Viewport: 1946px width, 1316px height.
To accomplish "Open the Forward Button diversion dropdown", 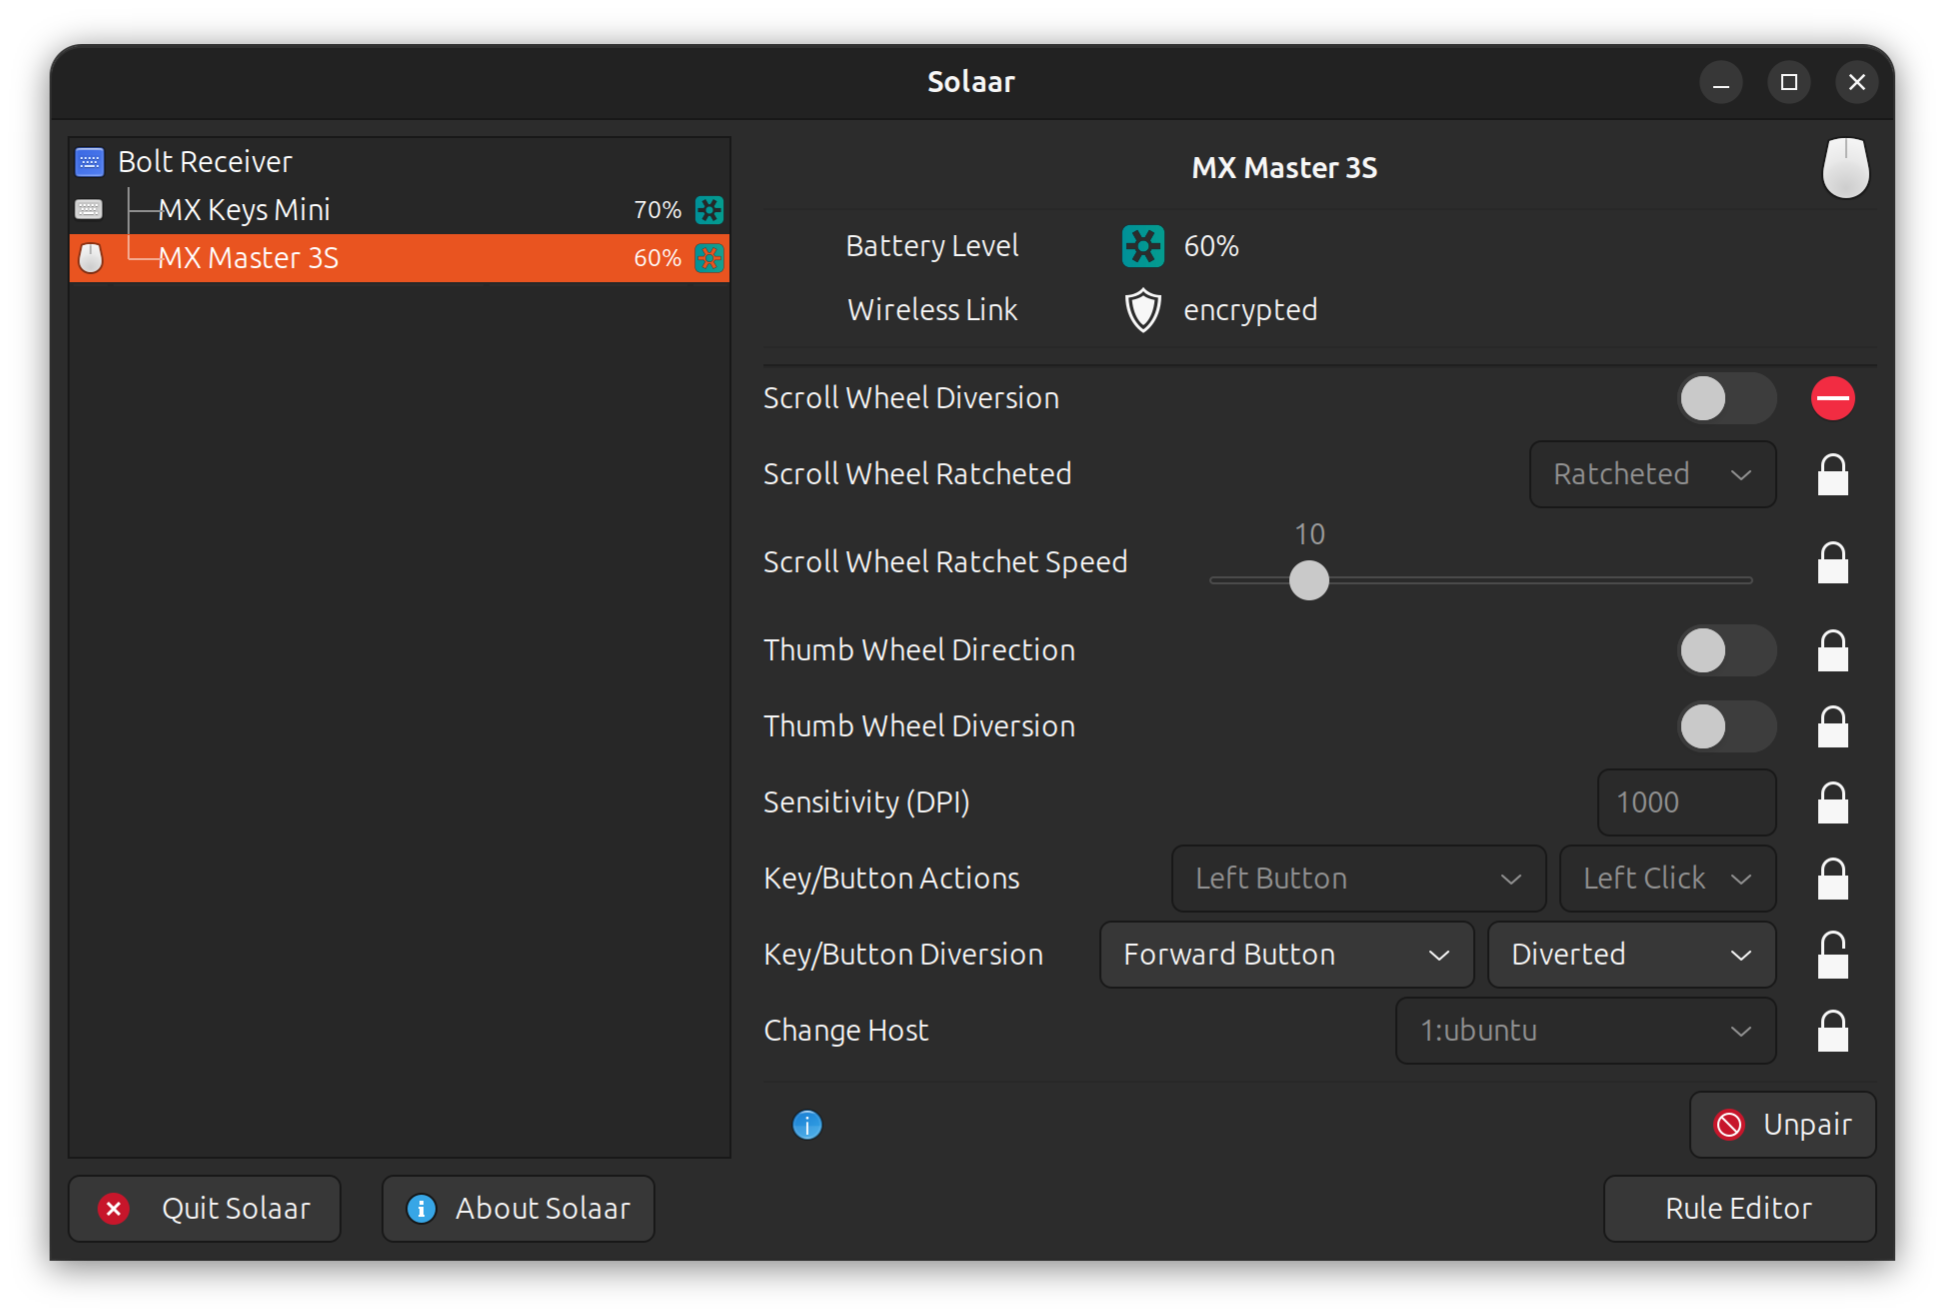I will tap(1286, 954).
